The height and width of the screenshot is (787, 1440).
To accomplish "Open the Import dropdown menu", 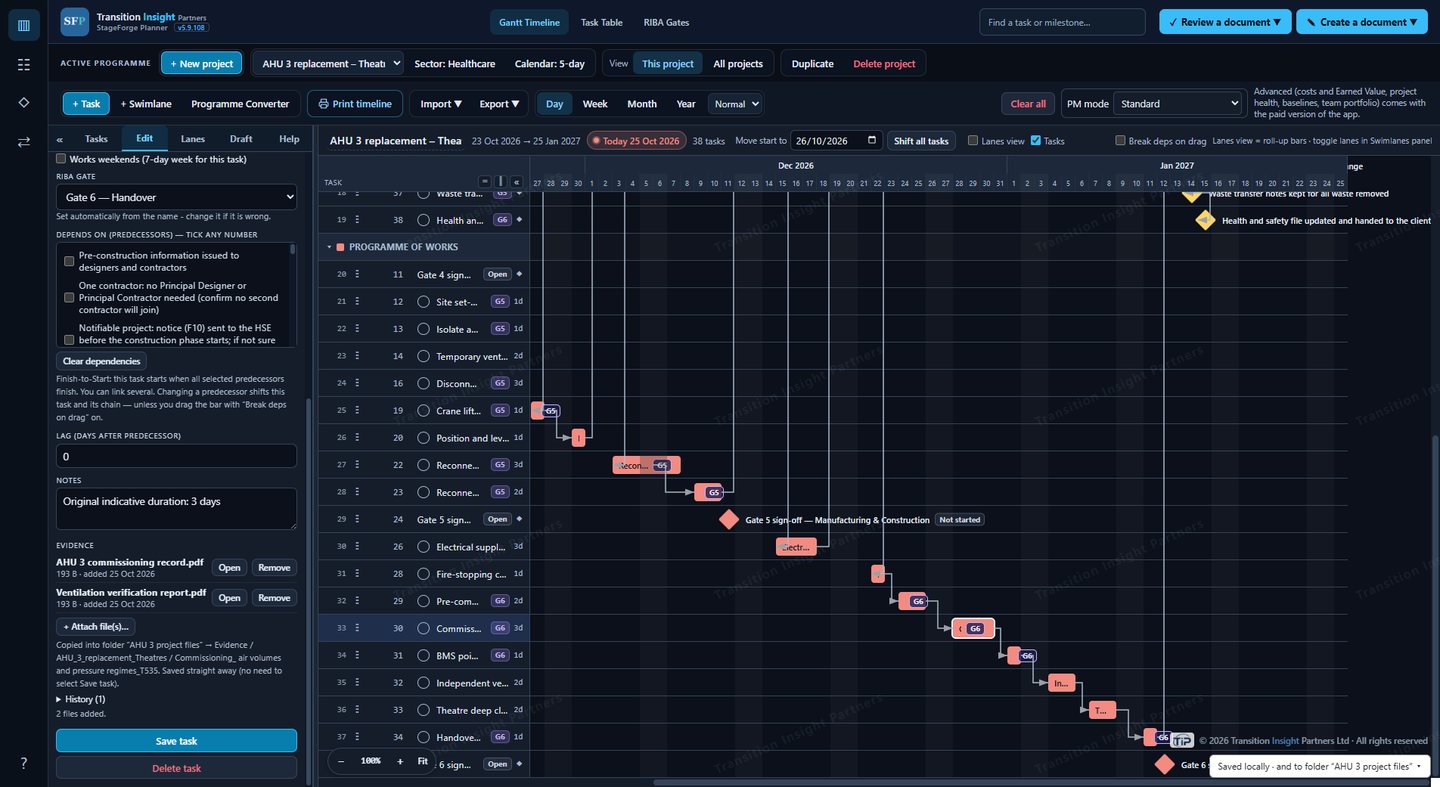I will click(x=441, y=103).
